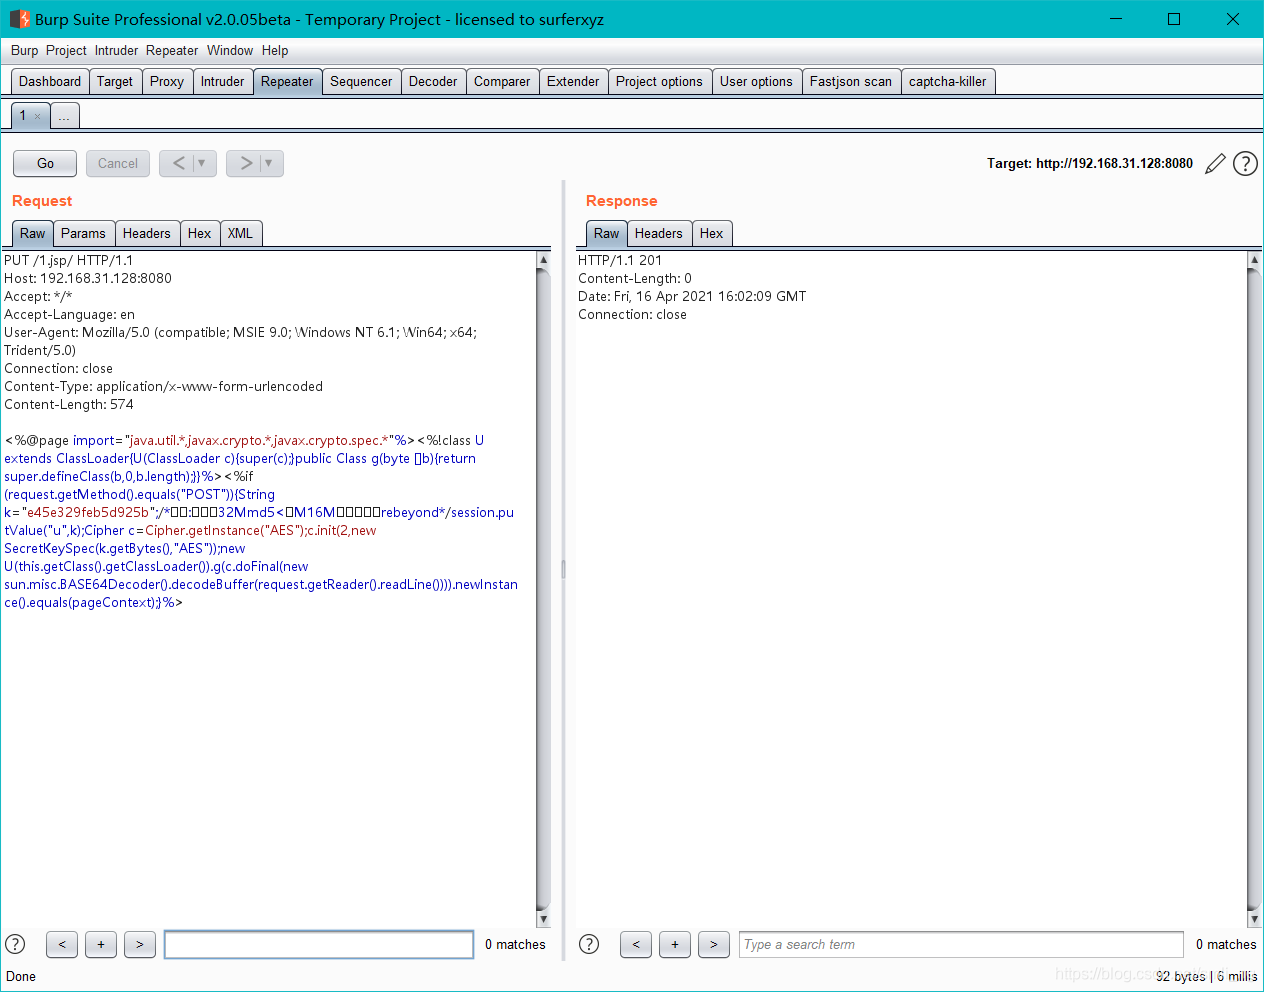
Task: Click the 'Content-Length: 574' header line
Action: coord(68,404)
